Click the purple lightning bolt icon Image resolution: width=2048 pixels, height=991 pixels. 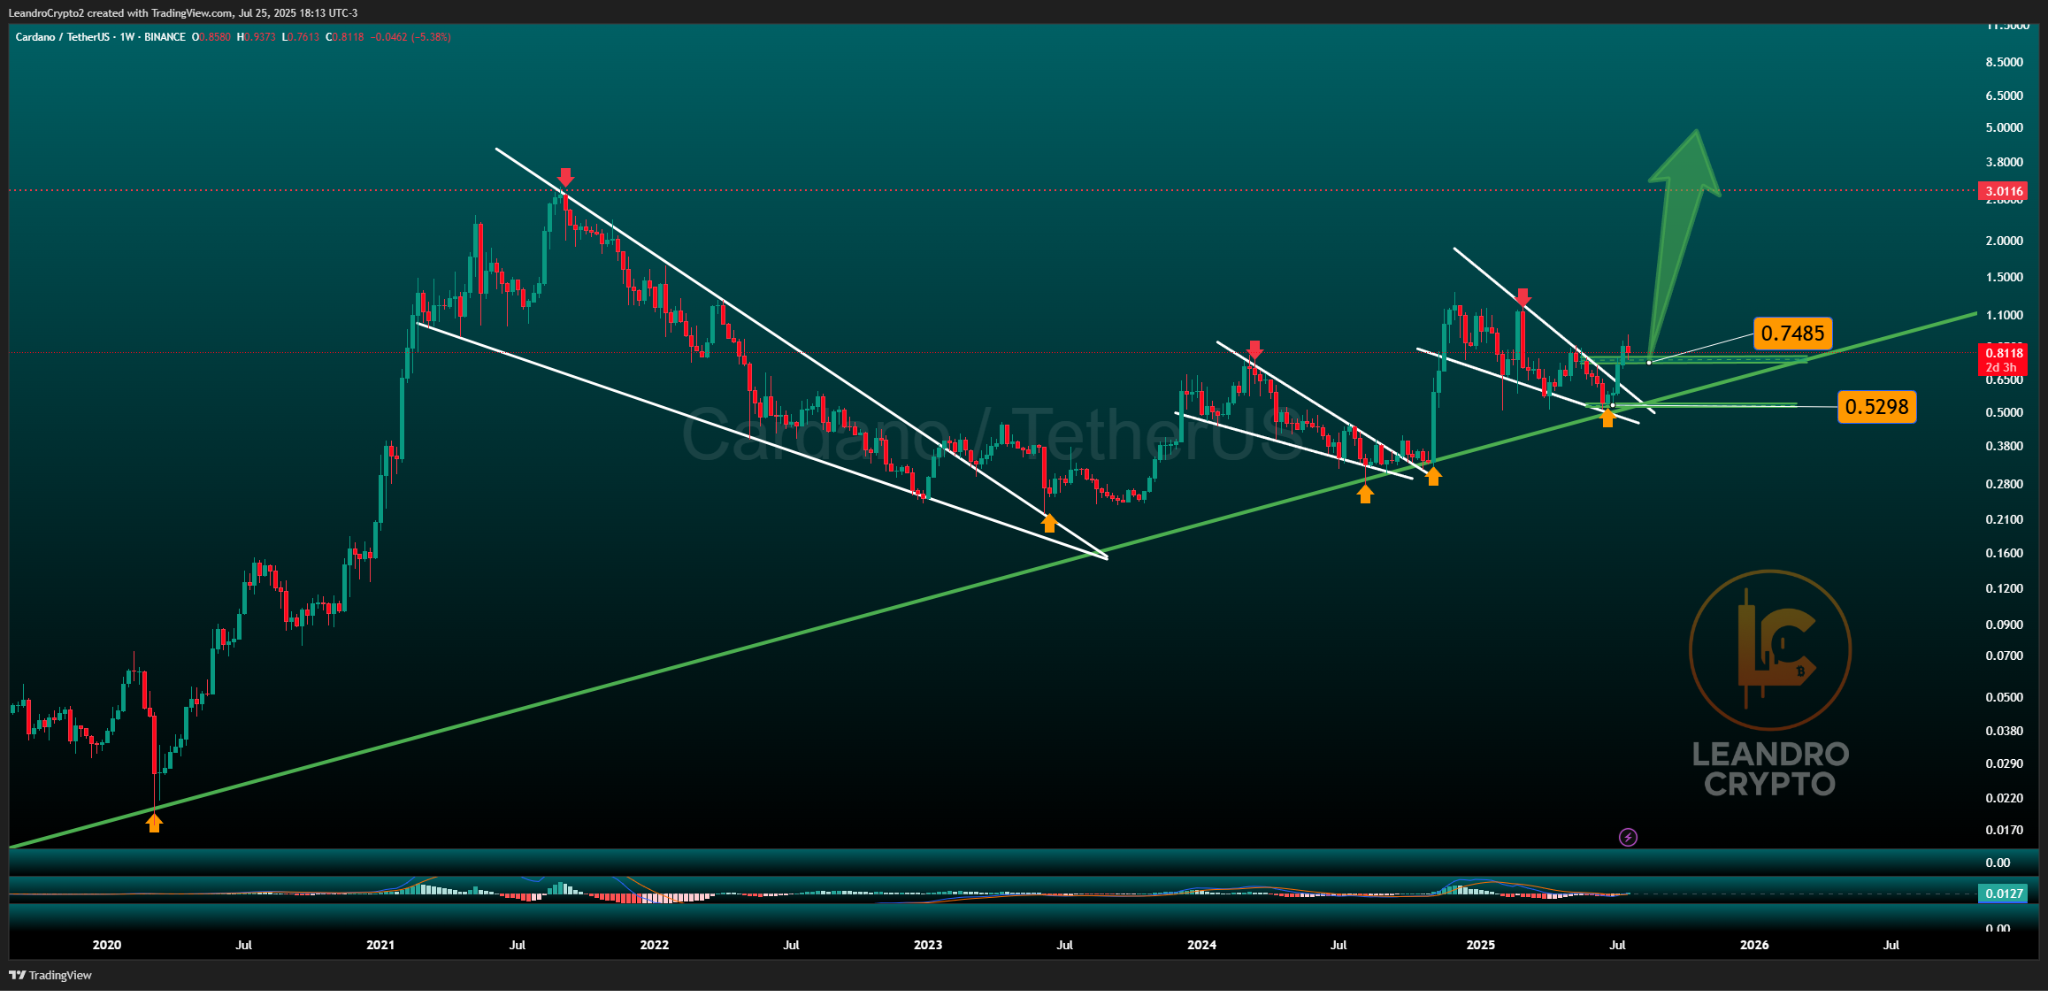click(1628, 837)
